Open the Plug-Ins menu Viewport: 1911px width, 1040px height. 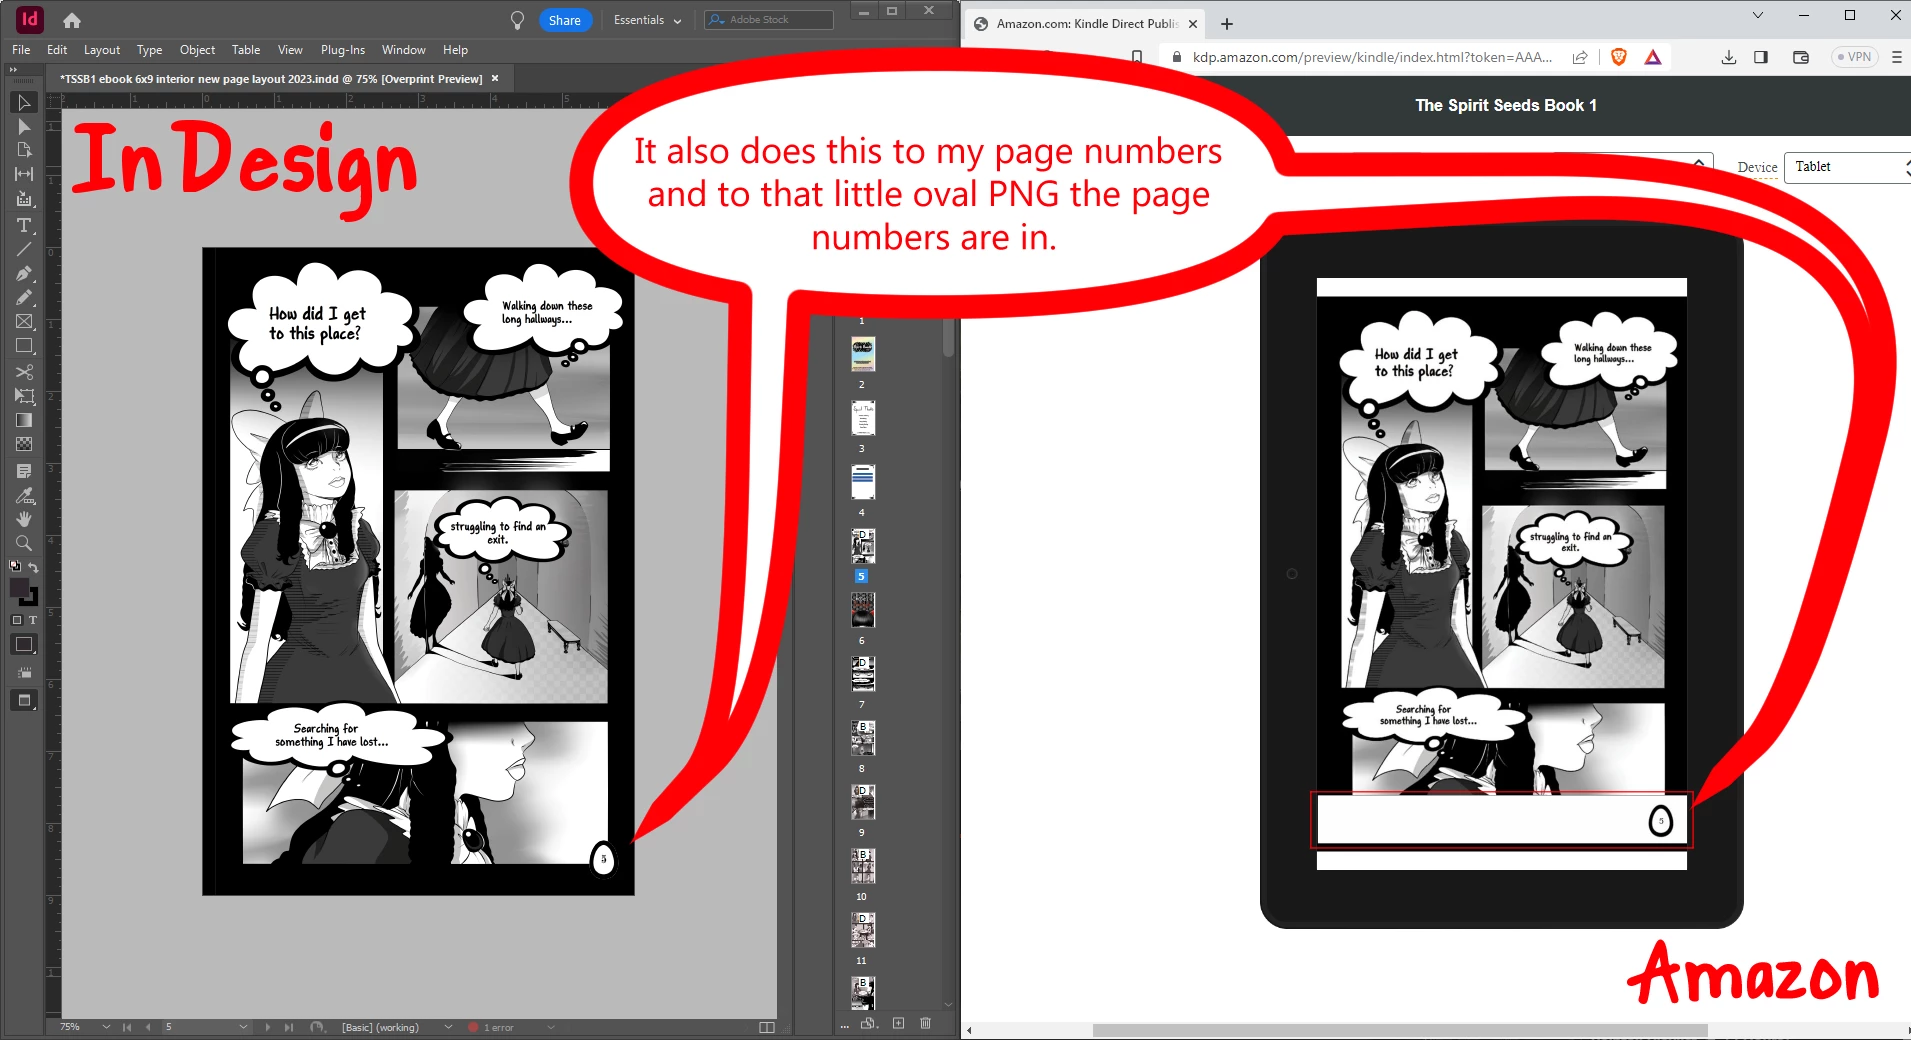click(343, 50)
